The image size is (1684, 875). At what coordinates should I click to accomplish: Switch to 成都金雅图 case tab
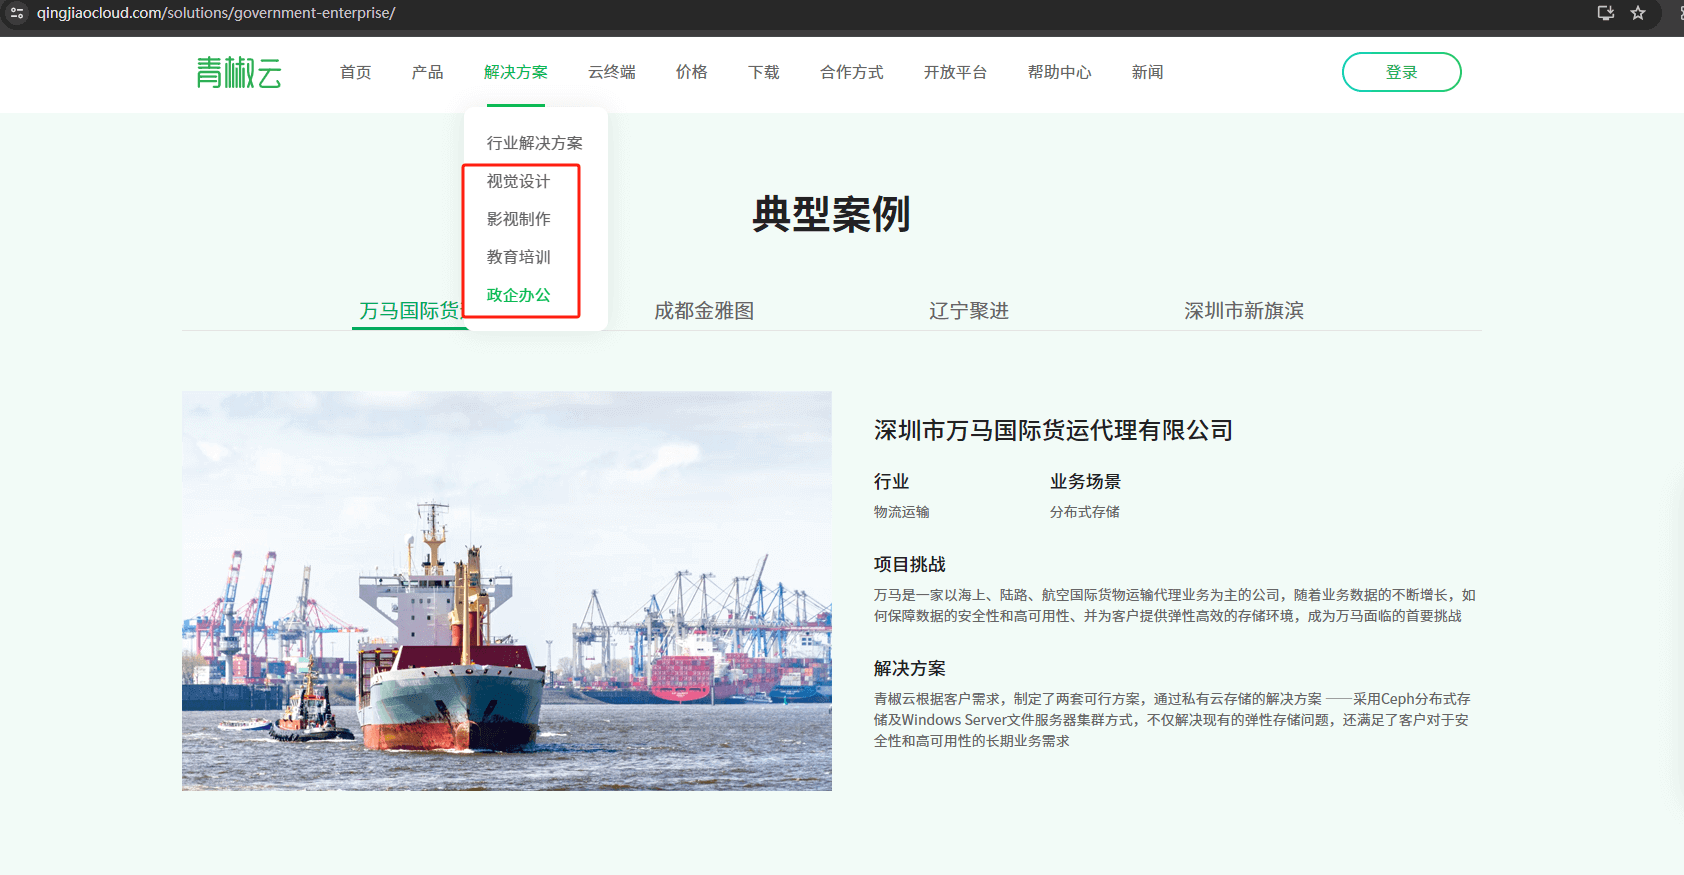704,311
